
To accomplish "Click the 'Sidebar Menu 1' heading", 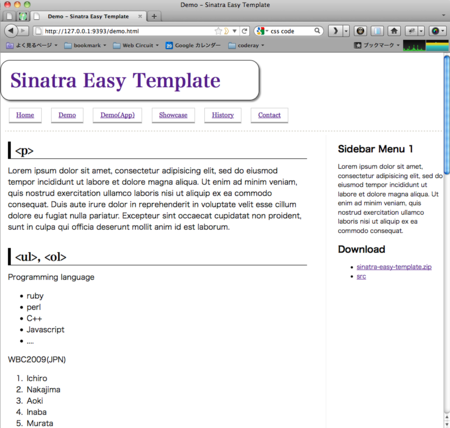I will click(x=375, y=149).
